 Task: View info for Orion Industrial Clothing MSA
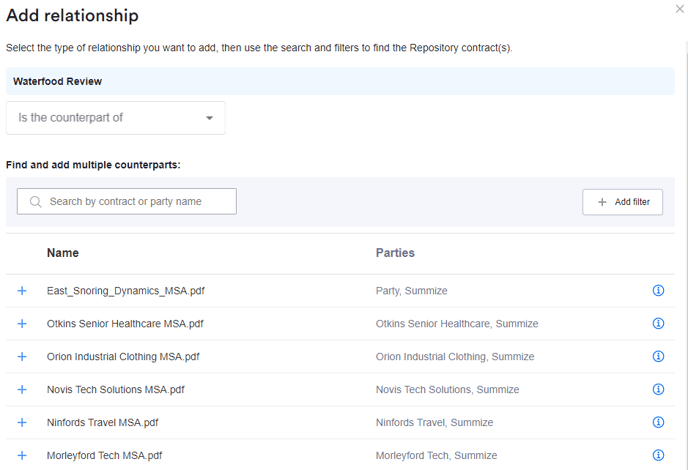(x=658, y=357)
